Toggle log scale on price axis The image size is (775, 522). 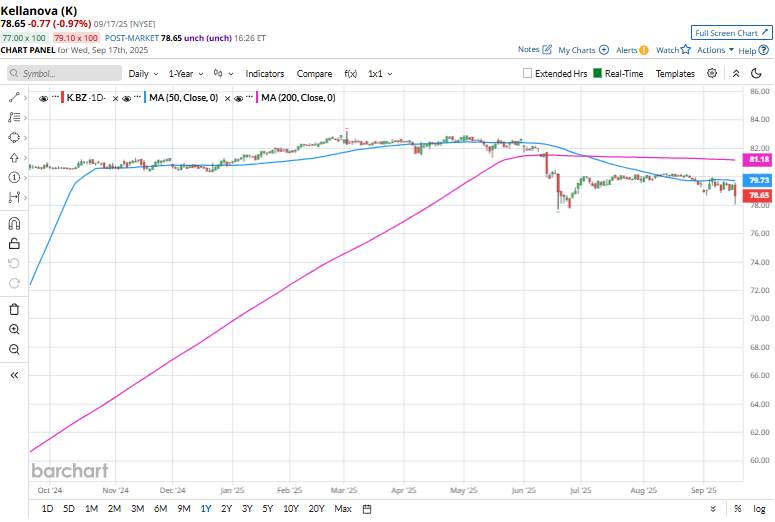coord(759,509)
